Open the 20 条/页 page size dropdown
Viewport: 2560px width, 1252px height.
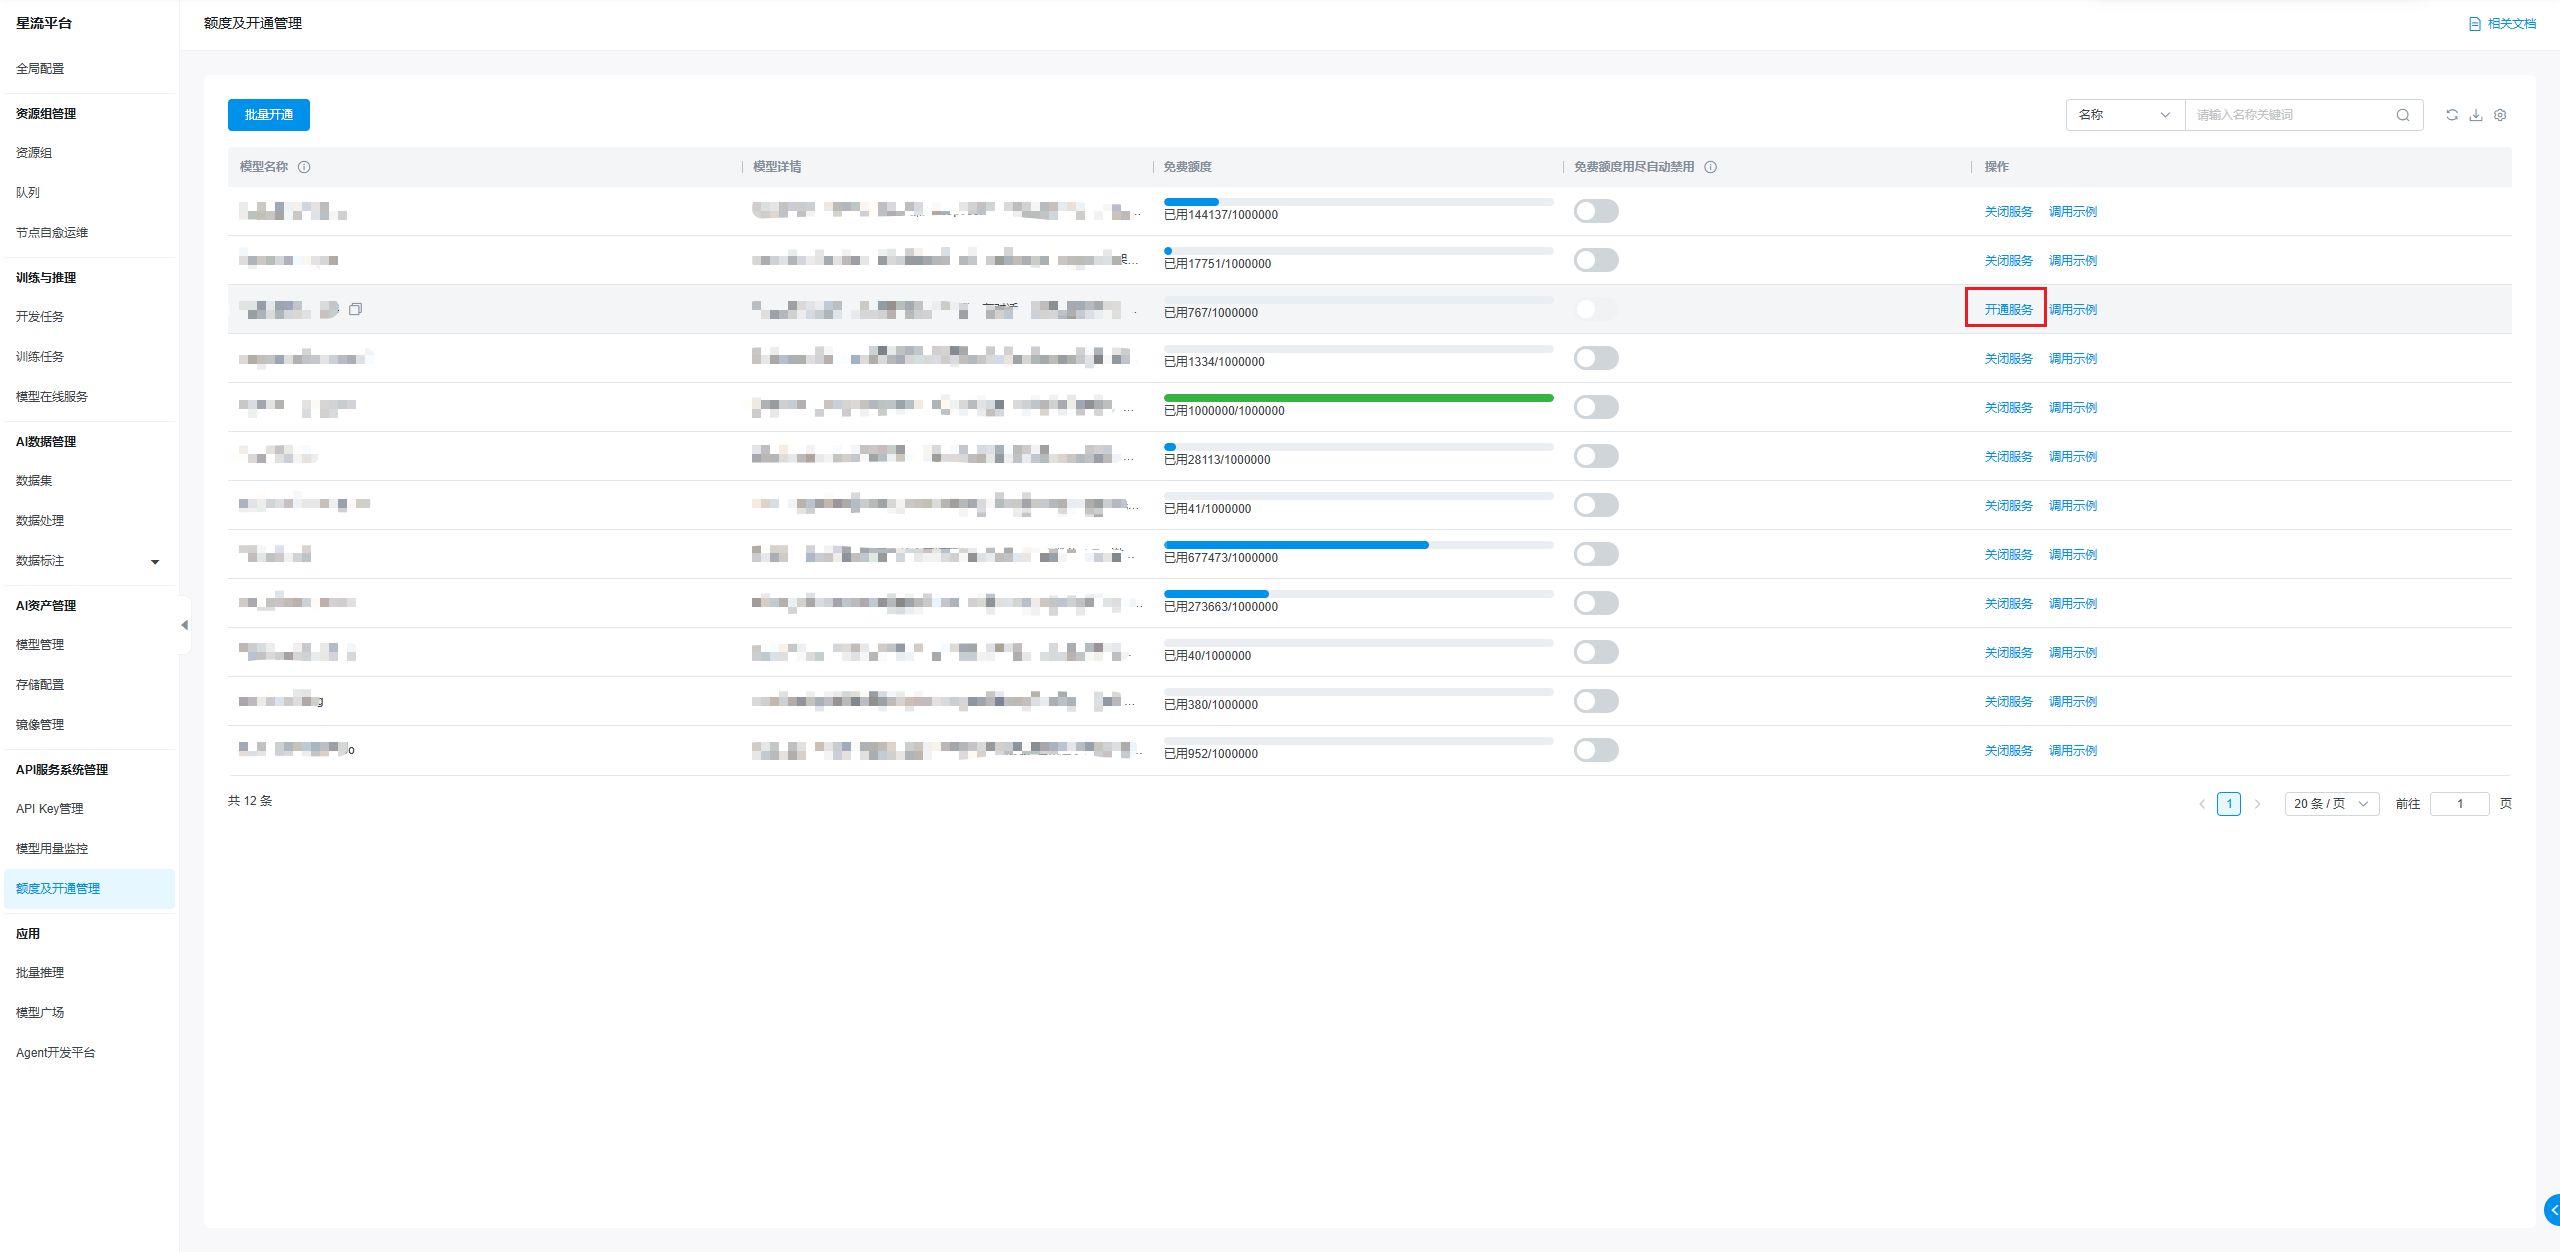(2330, 804)
